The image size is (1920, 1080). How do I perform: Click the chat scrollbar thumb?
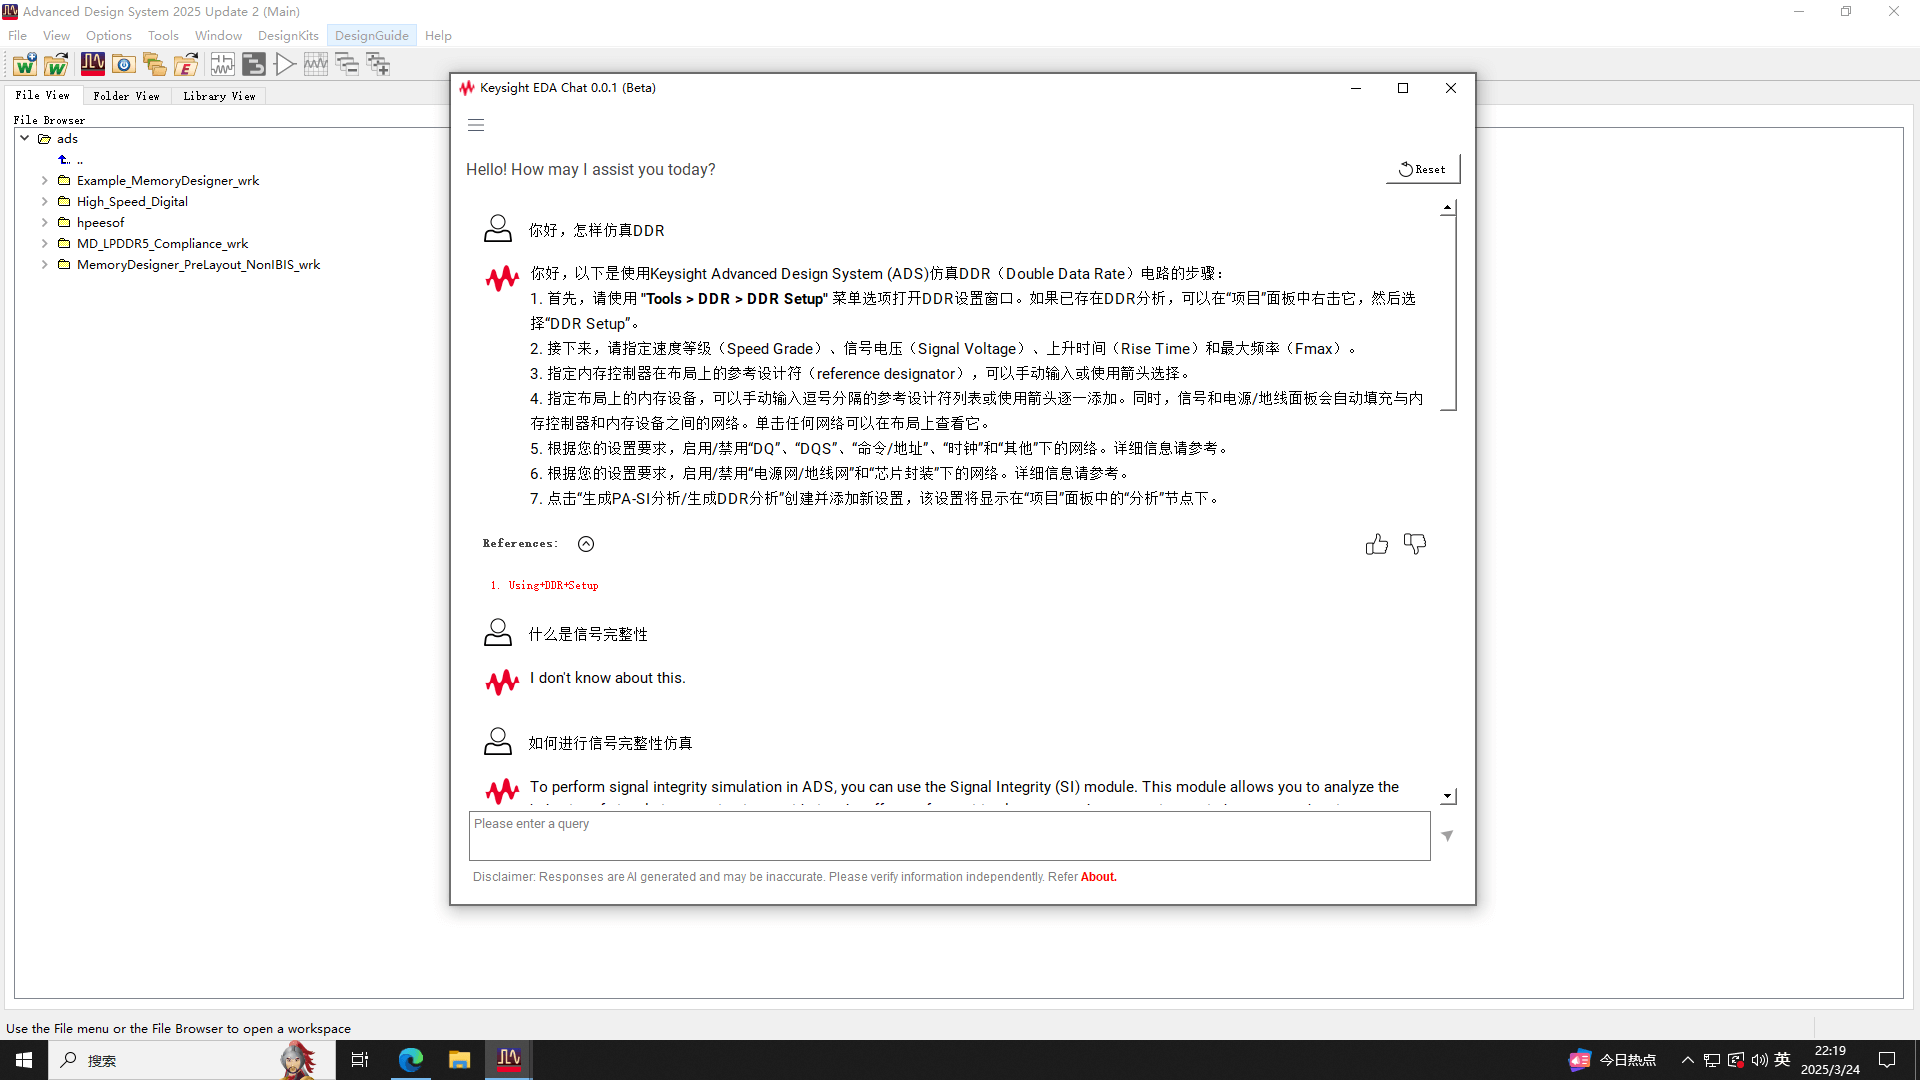pyautogui.click(x=1447, y=313)
